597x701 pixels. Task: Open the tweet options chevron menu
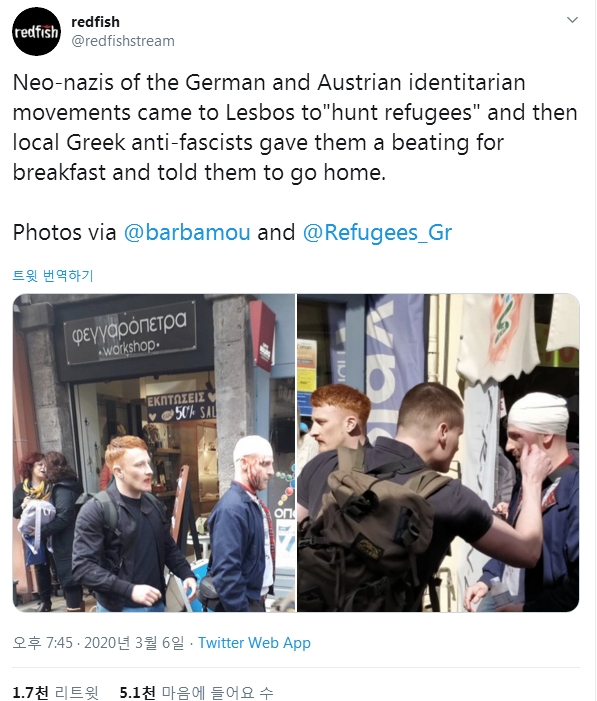[572, 20]
